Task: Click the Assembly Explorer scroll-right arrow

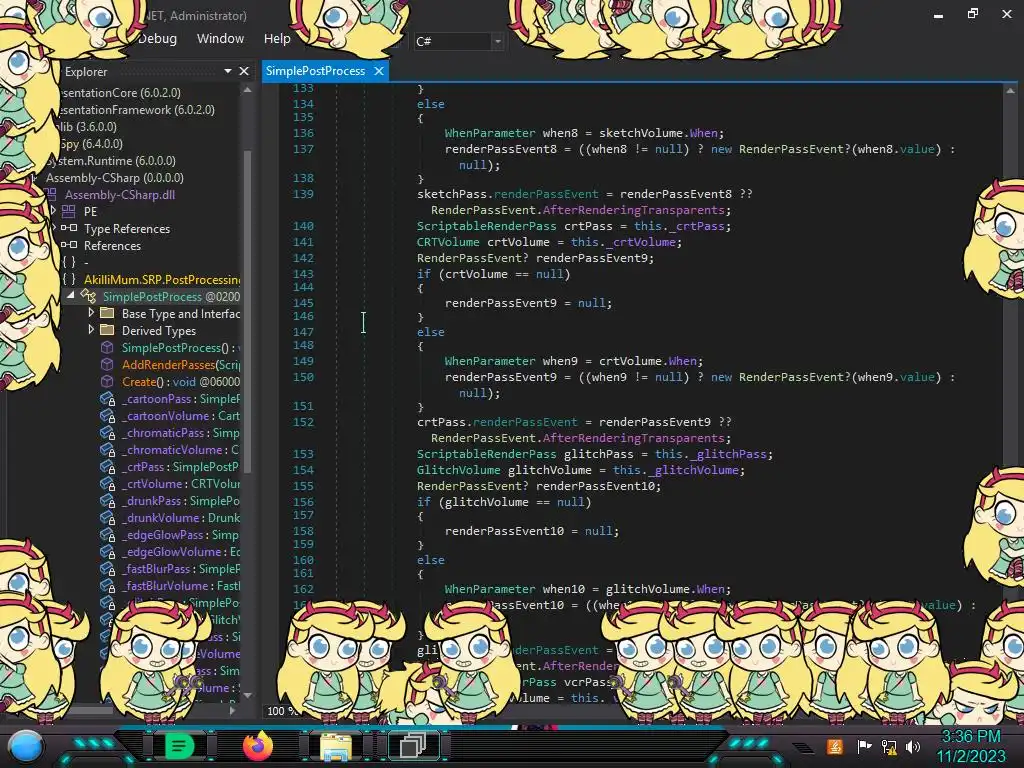Action: coord(232,710)
